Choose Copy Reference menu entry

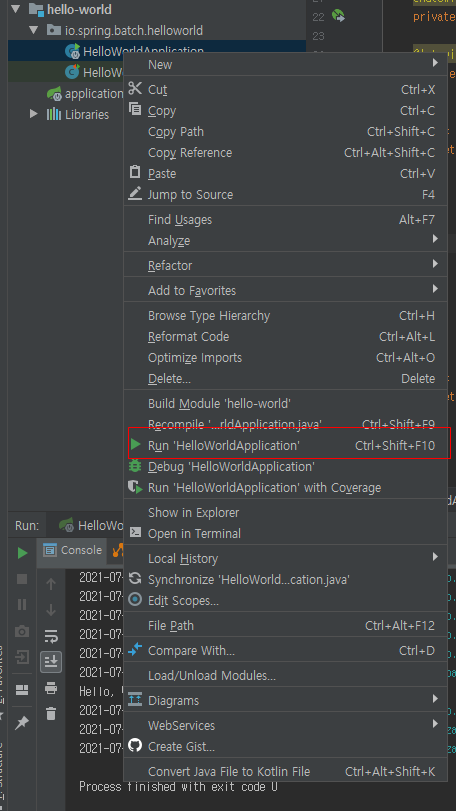[285, 153]
